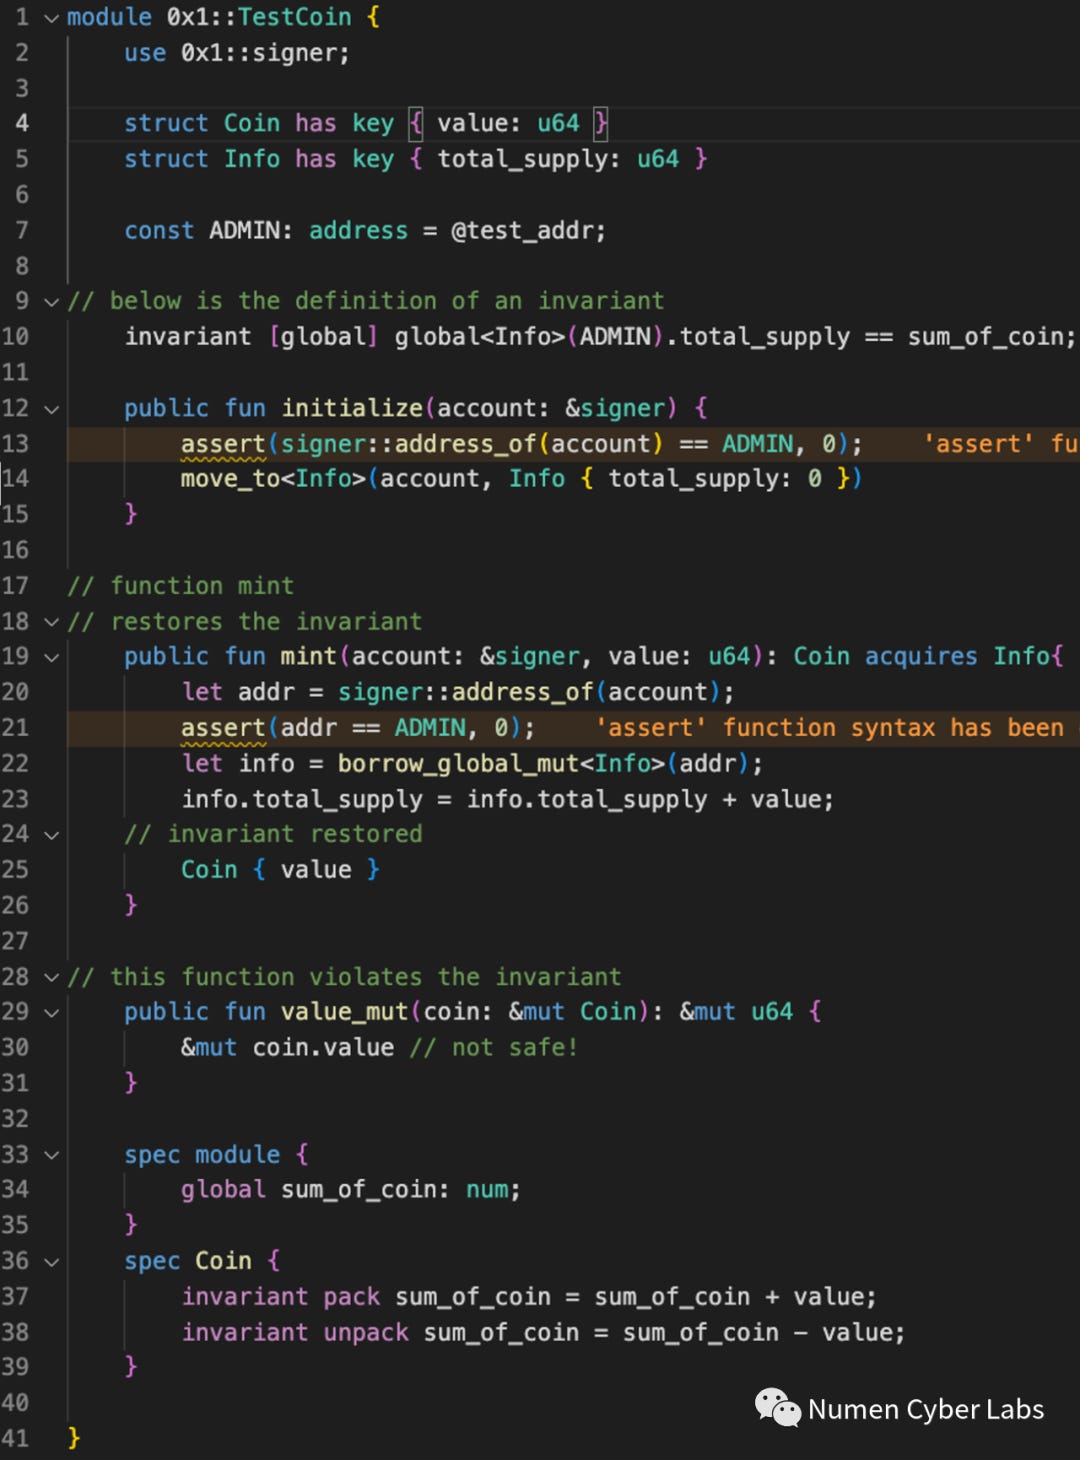Click the 'num' type on line 34
Screen dimensions: 1080x1460
[x=487, y=1190]
